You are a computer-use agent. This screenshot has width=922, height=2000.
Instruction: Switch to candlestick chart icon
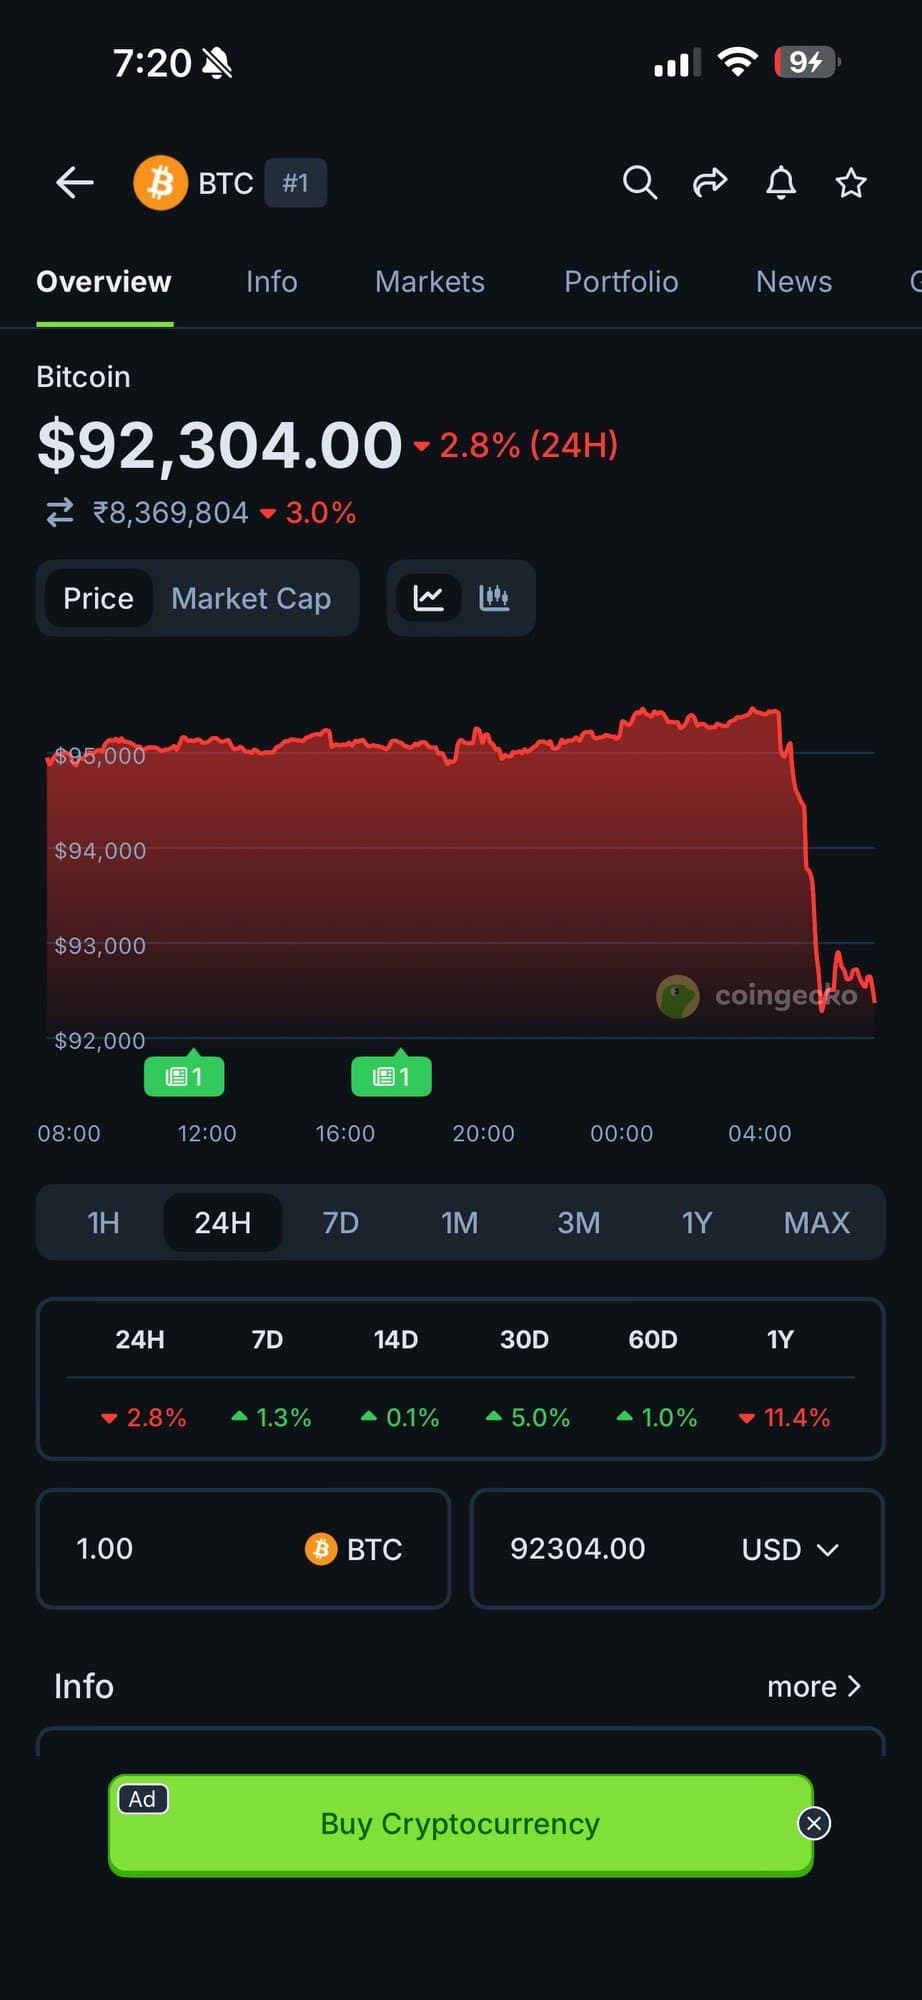494,598
